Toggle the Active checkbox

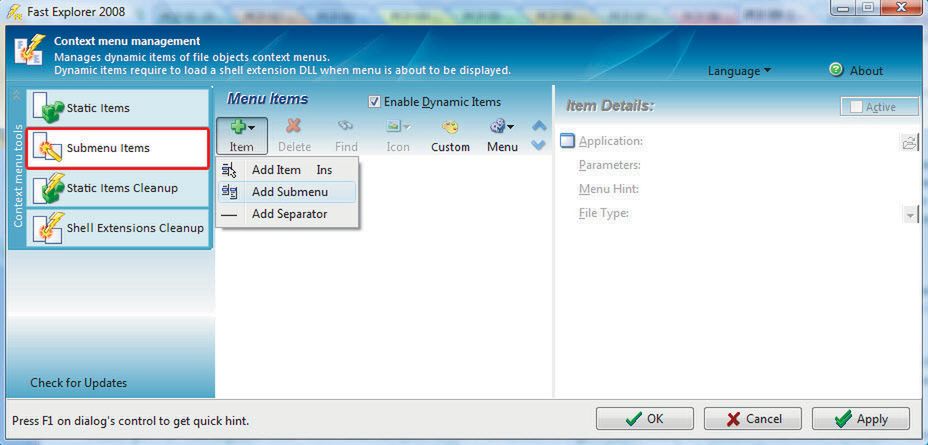pyautogui.click(x=856, y=107)
